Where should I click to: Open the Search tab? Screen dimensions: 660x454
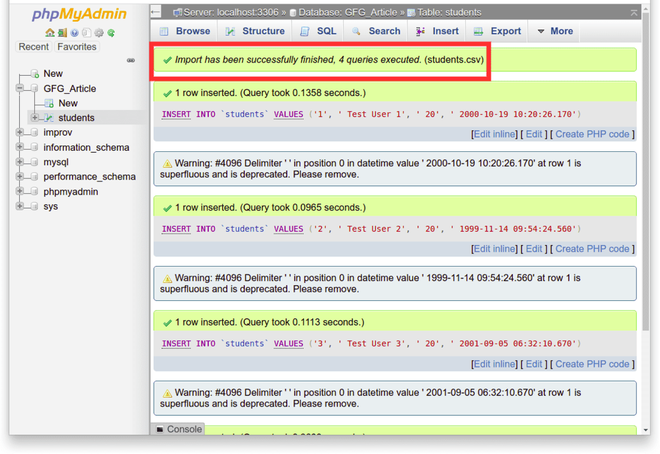click(376, 31)
